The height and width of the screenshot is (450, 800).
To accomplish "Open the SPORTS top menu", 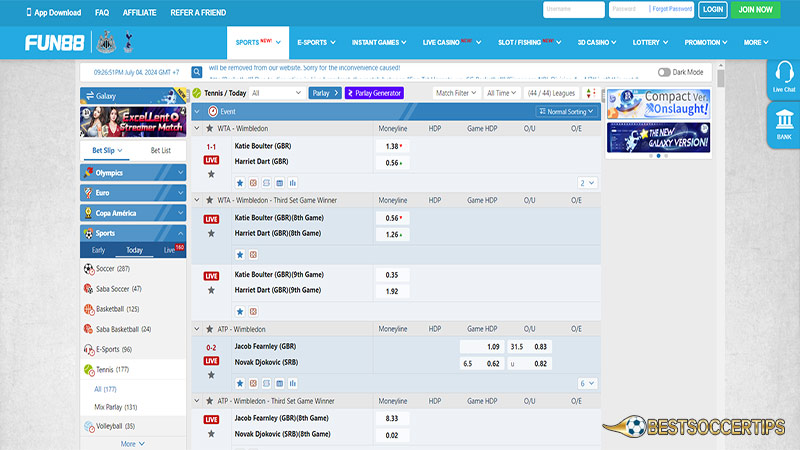I will (258, 42).
